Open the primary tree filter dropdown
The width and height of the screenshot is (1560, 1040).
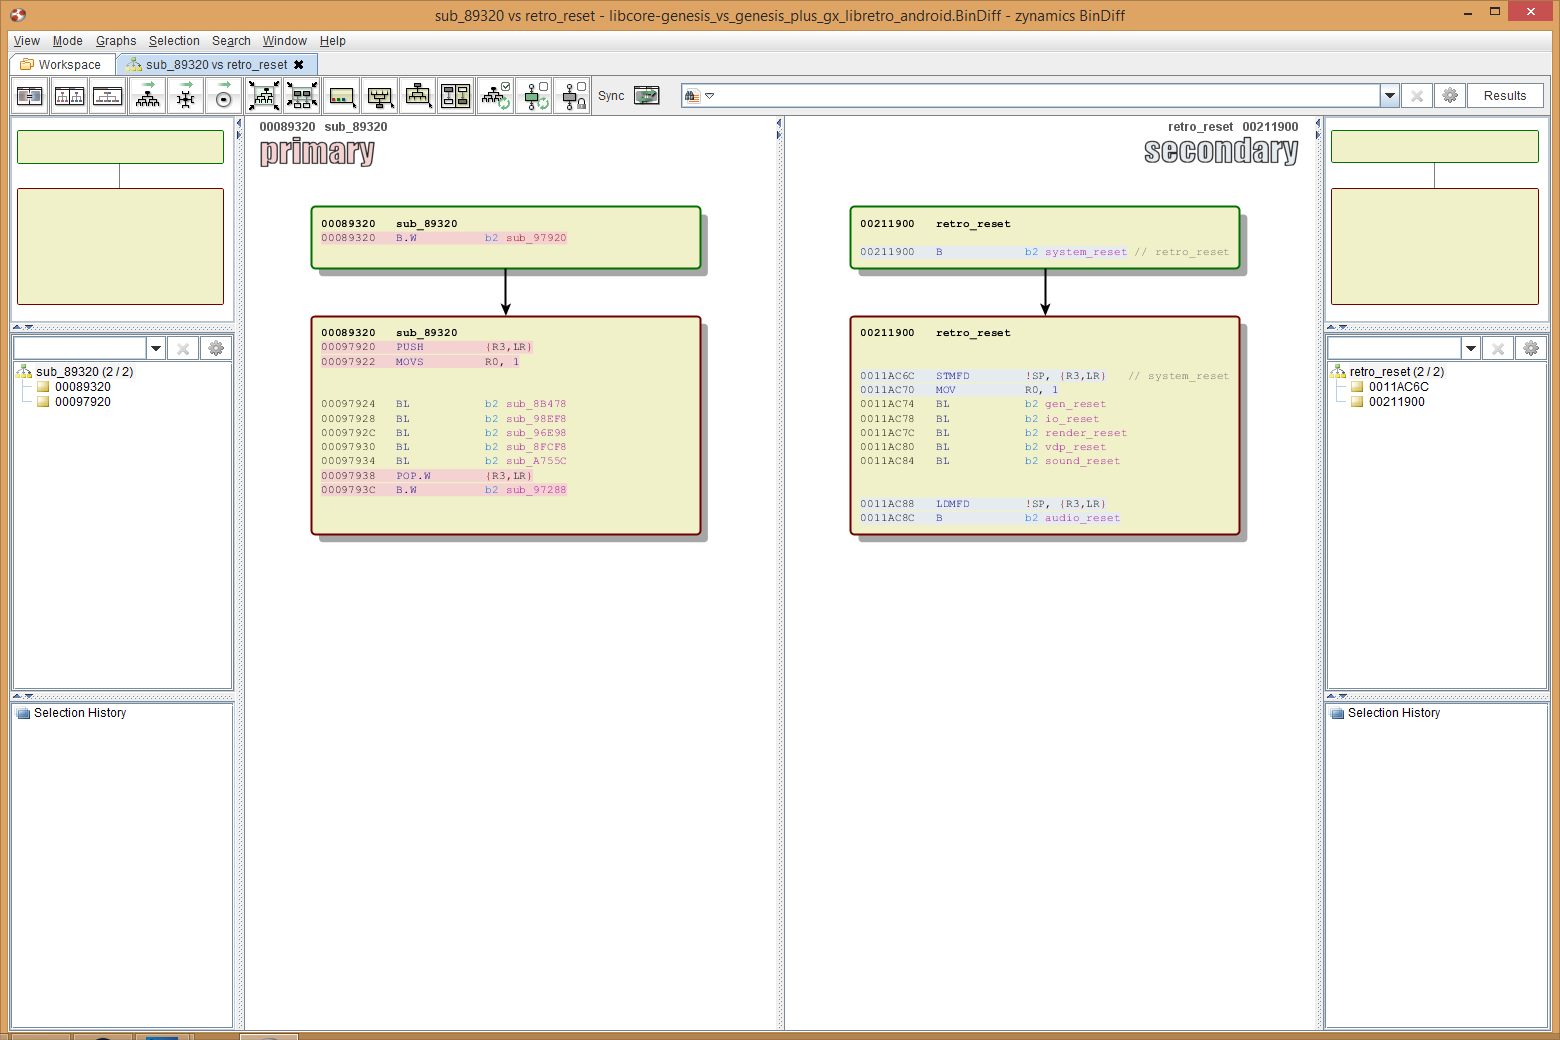tap(156, 348)
